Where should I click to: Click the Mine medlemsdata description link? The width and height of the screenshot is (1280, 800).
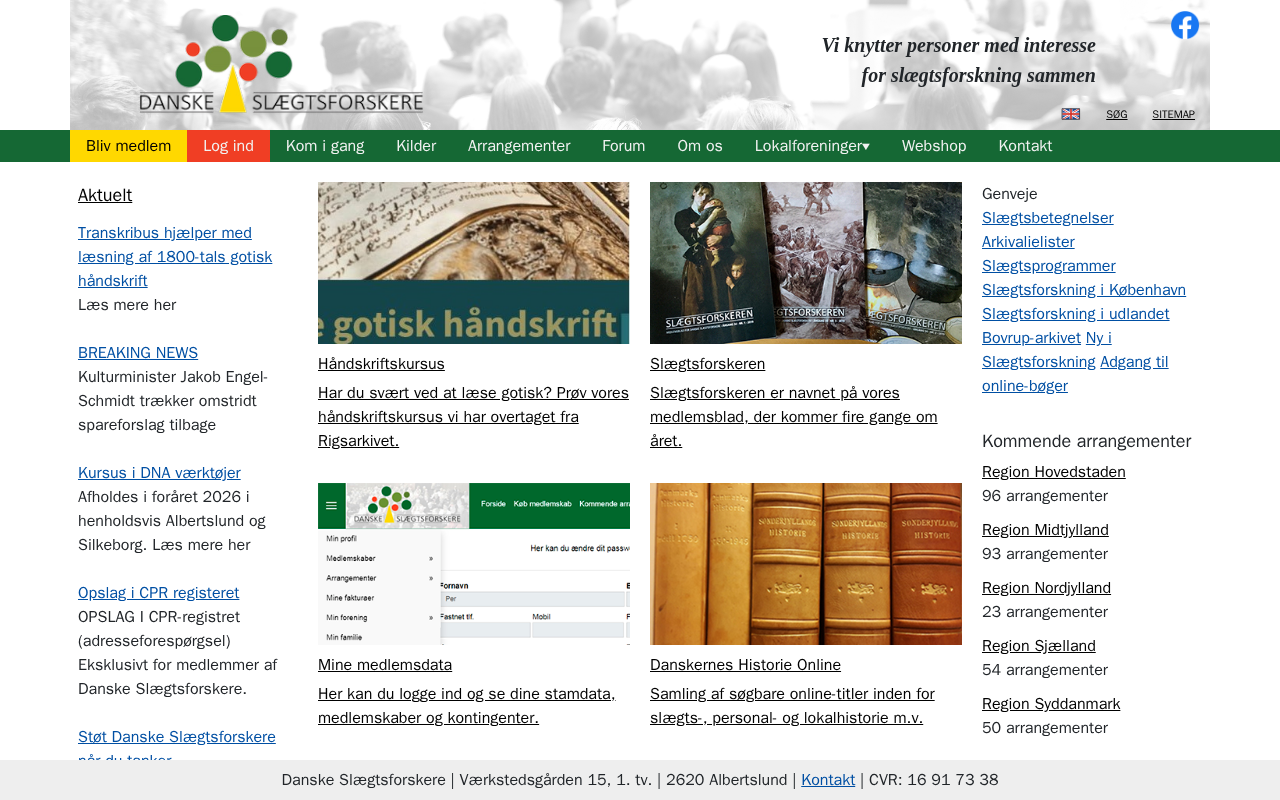467,706
